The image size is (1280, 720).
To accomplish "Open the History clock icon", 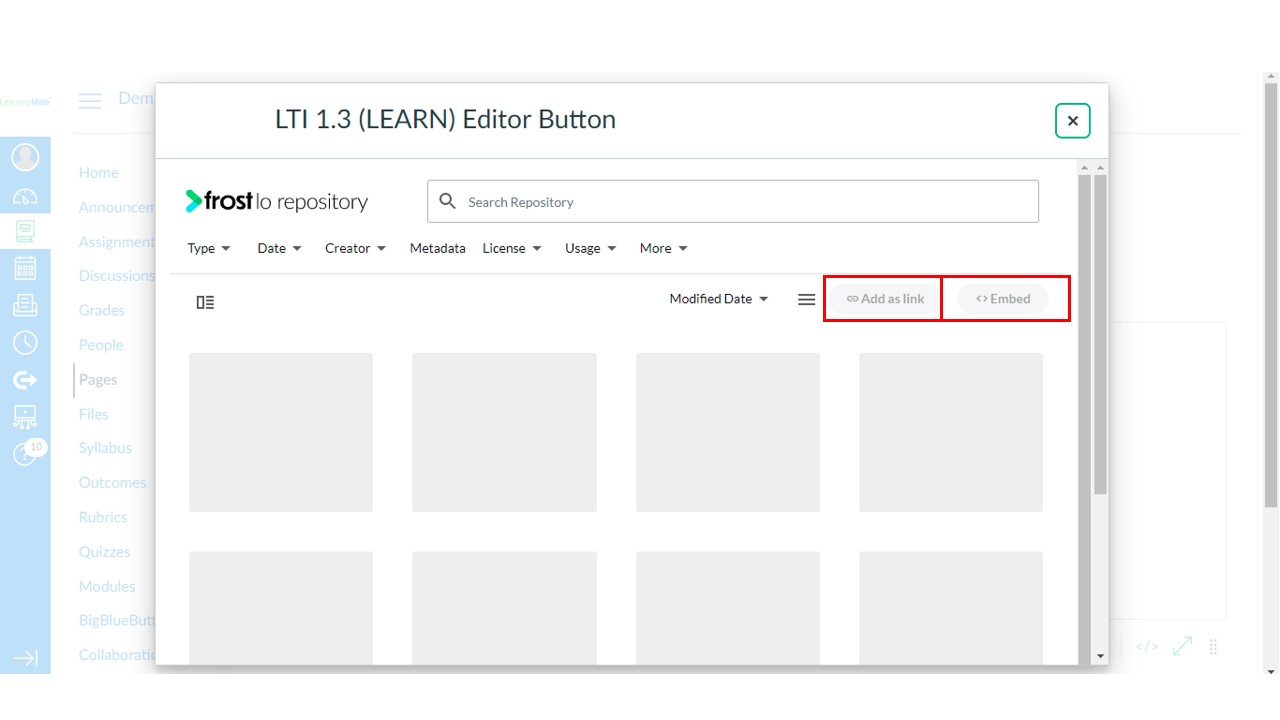I will 25,342.
